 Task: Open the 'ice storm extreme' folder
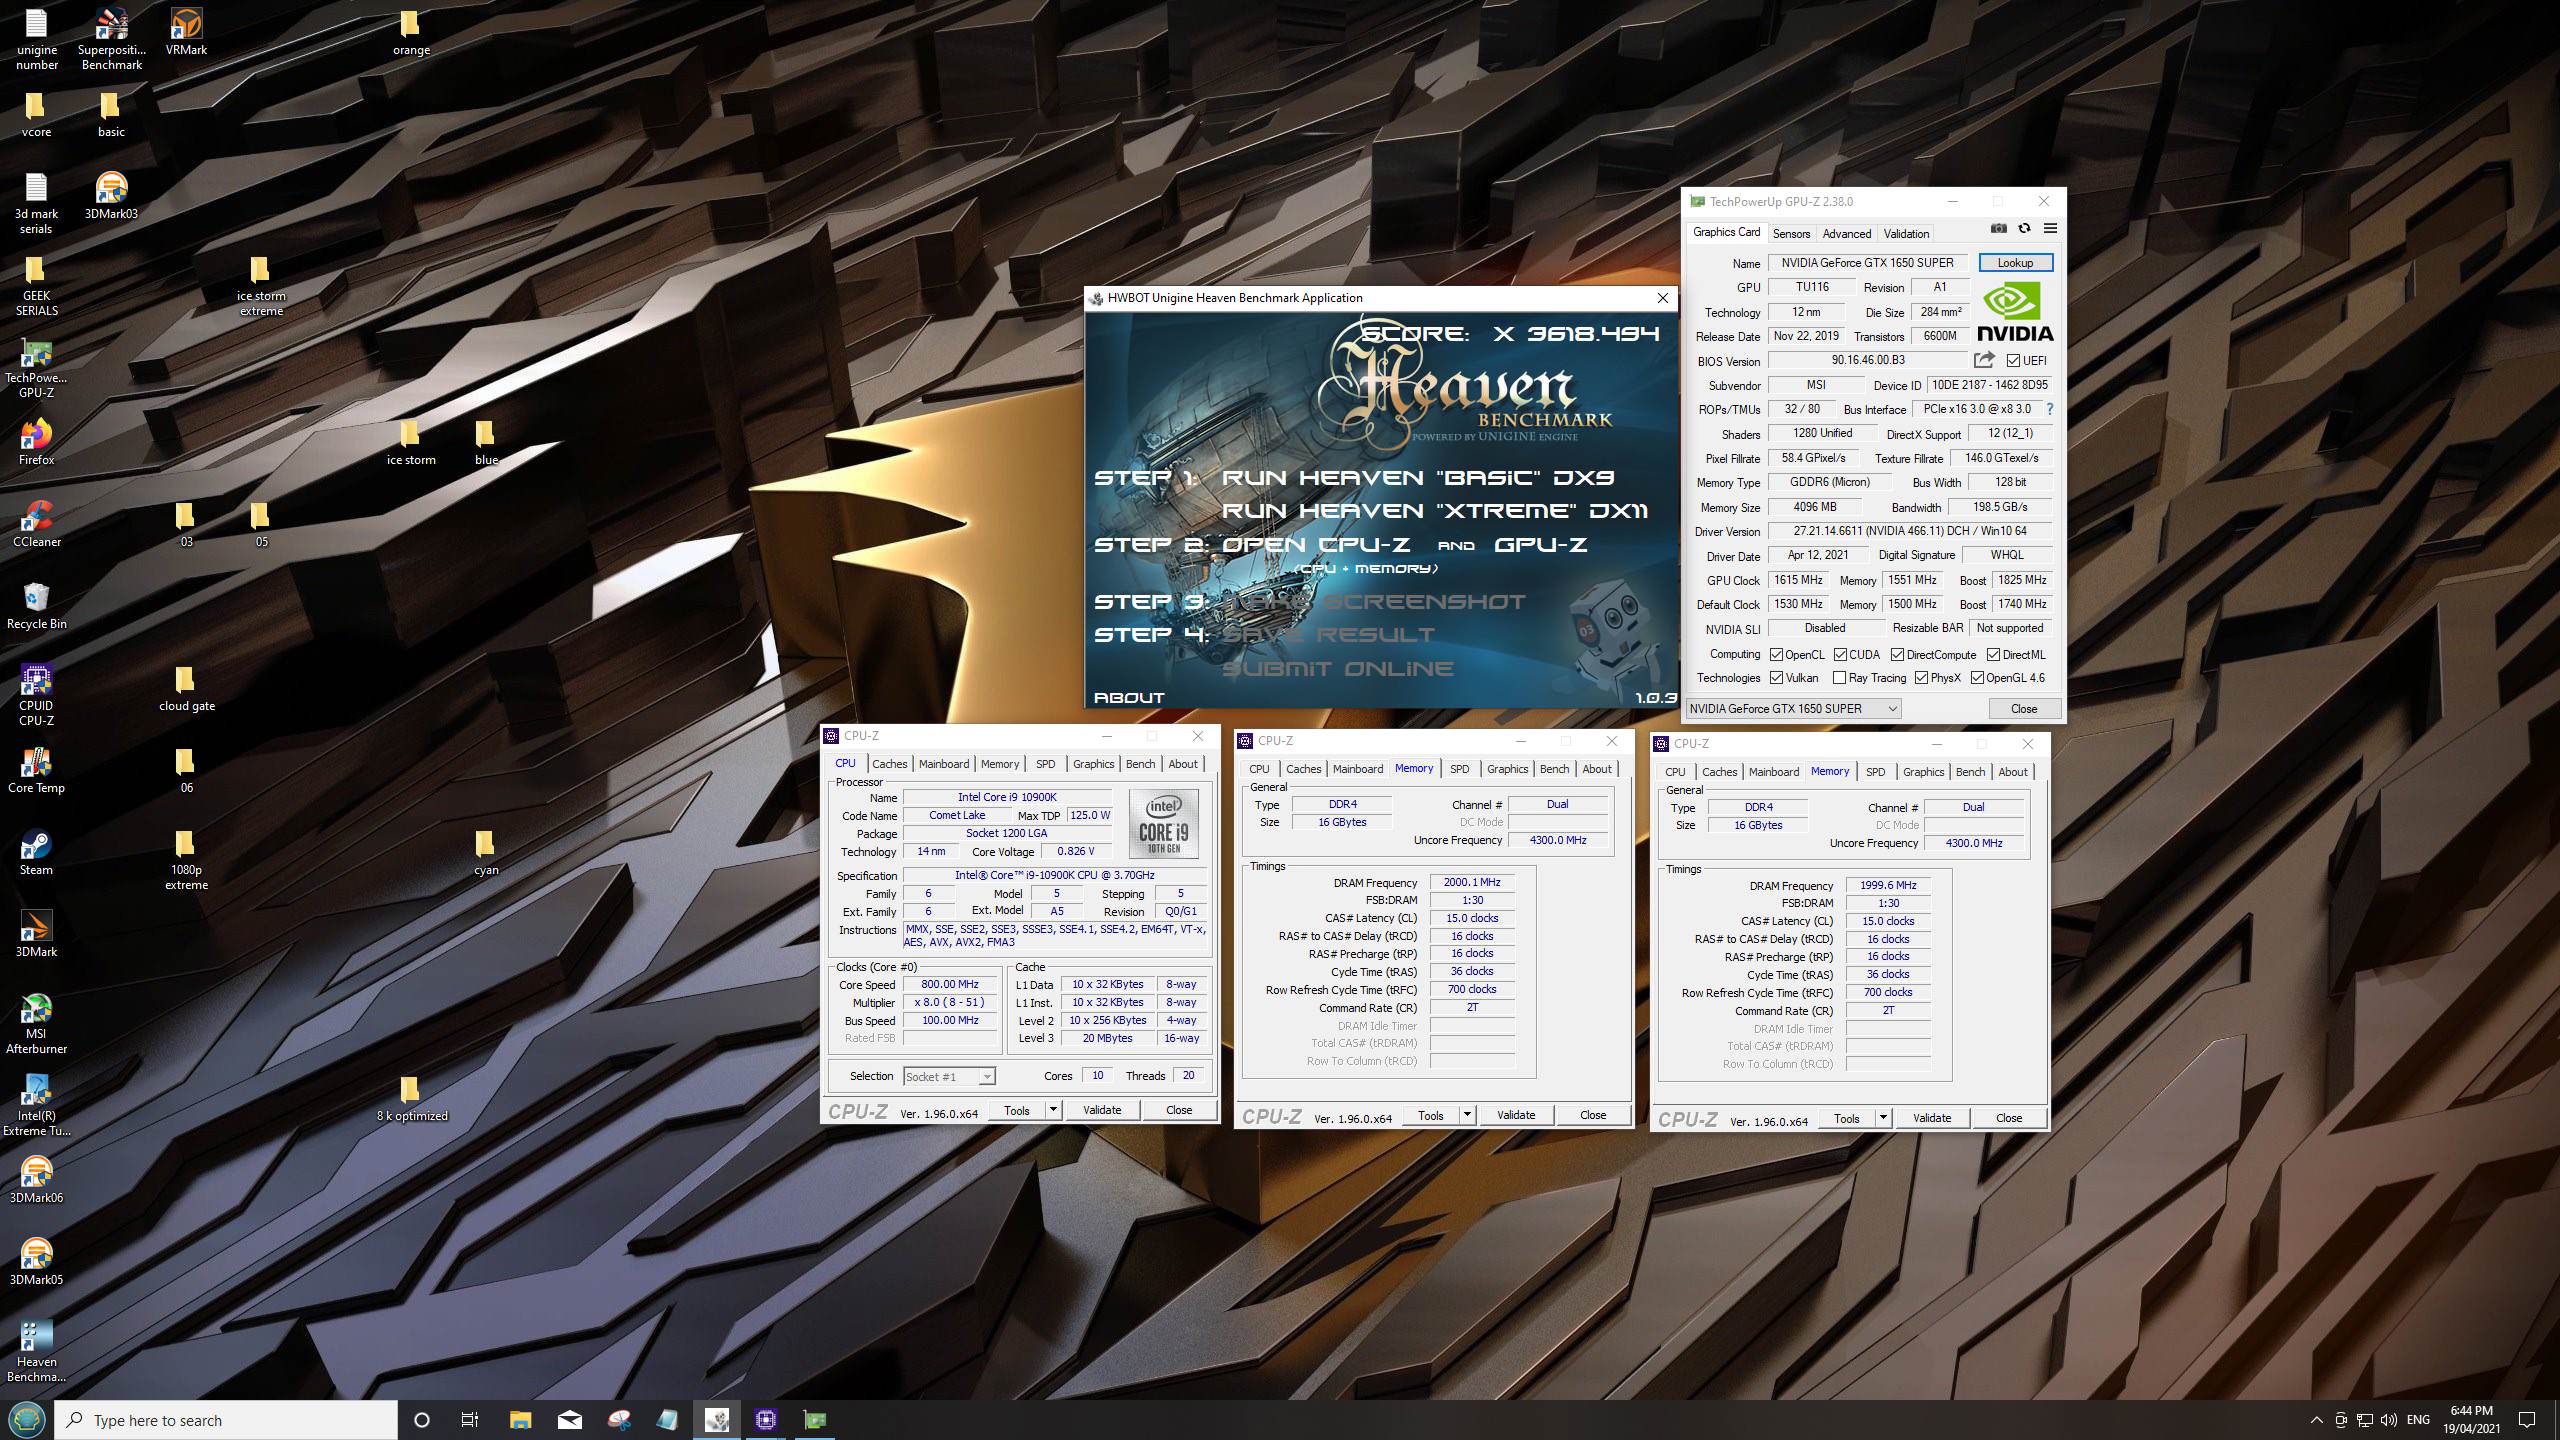(x=261, y=286)
